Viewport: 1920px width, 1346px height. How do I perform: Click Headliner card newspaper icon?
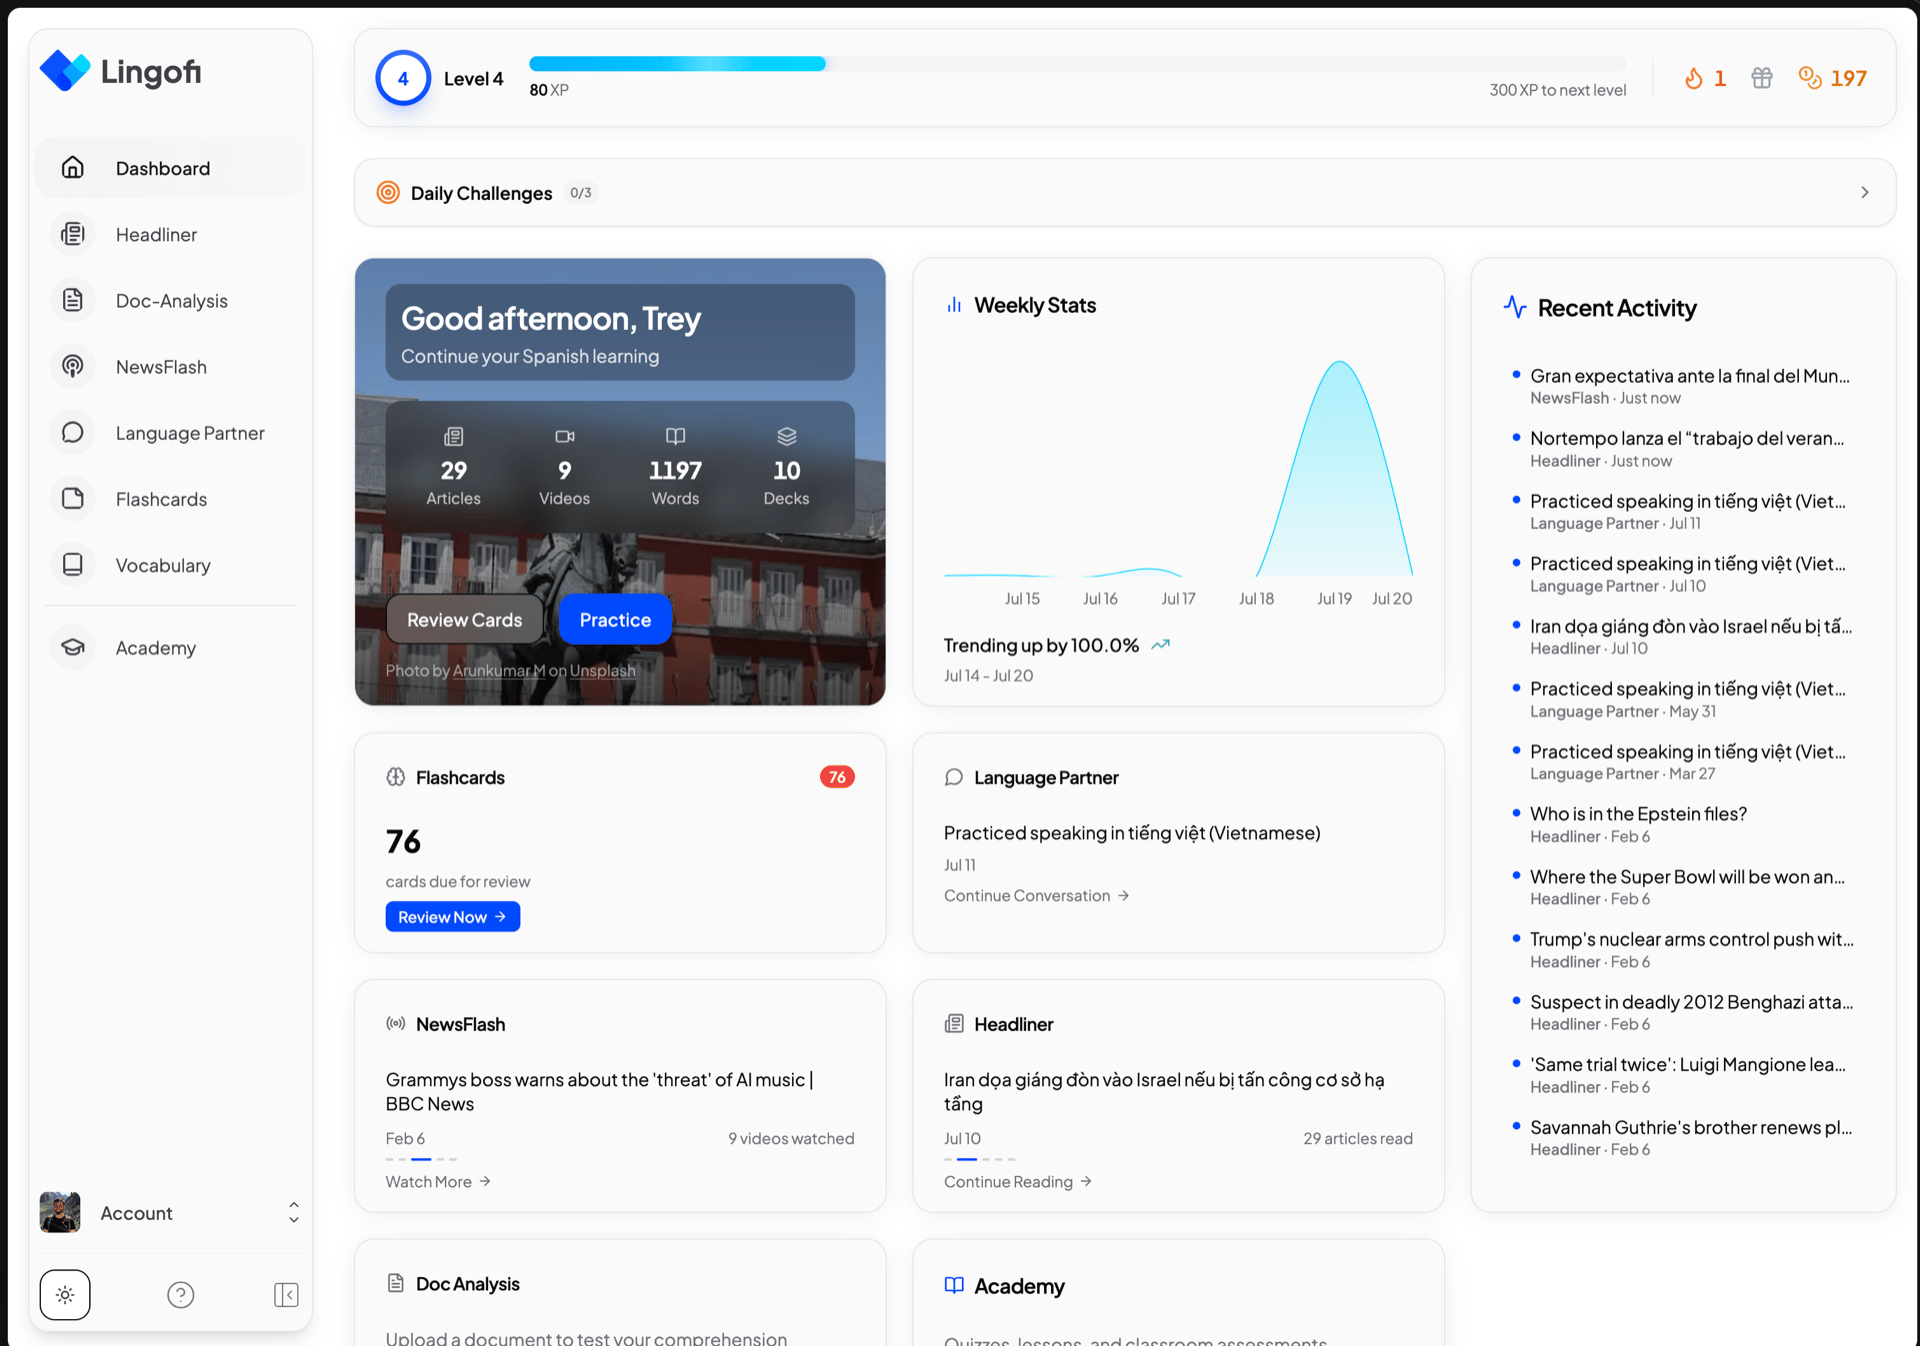point(954,1023)
